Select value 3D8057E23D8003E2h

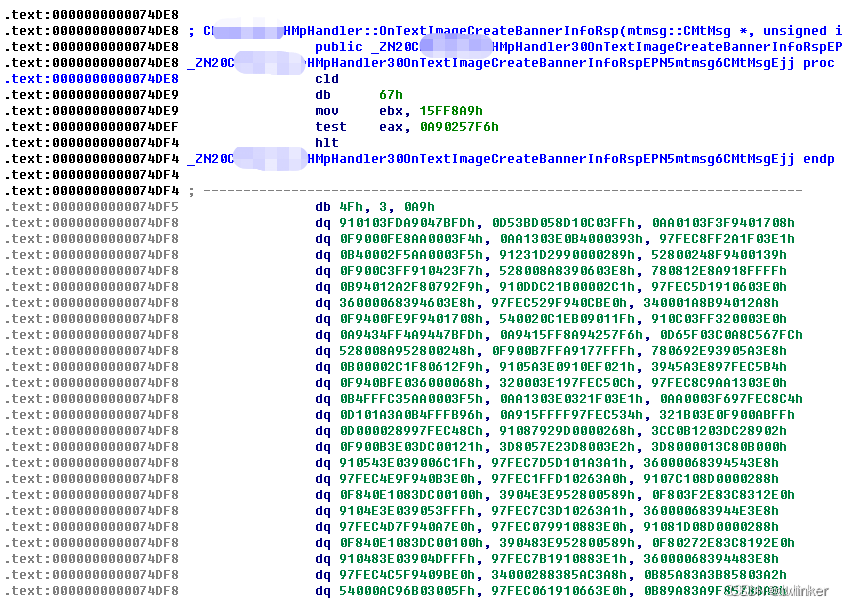tap(567, 447)
